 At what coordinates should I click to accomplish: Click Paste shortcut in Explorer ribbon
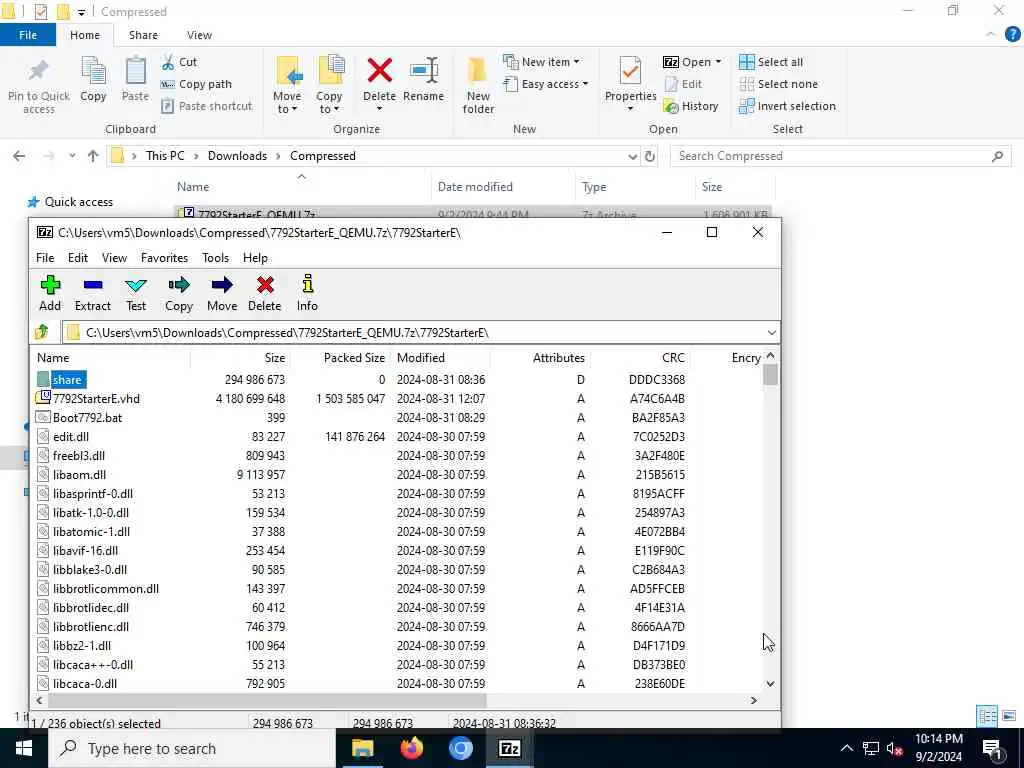207,106
